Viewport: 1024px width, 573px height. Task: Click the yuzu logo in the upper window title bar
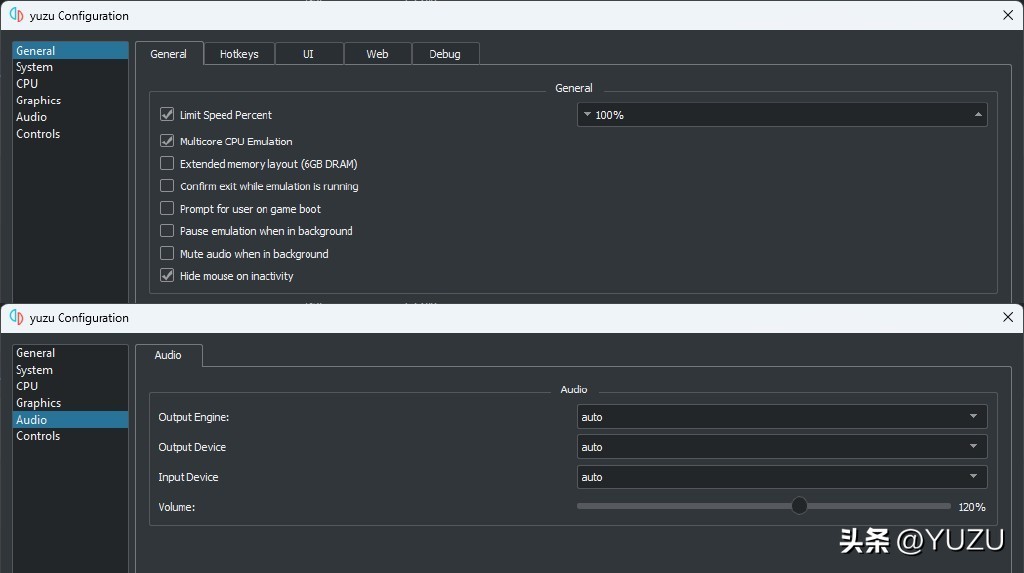16,16
